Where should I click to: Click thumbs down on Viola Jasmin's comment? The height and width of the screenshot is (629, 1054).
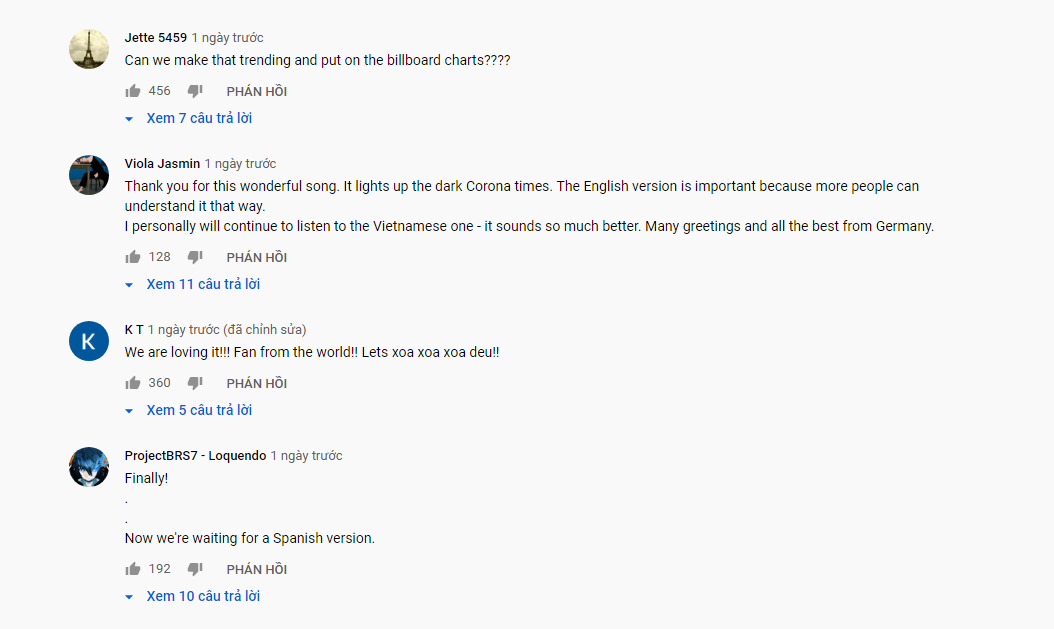click(x=195, y=257)
